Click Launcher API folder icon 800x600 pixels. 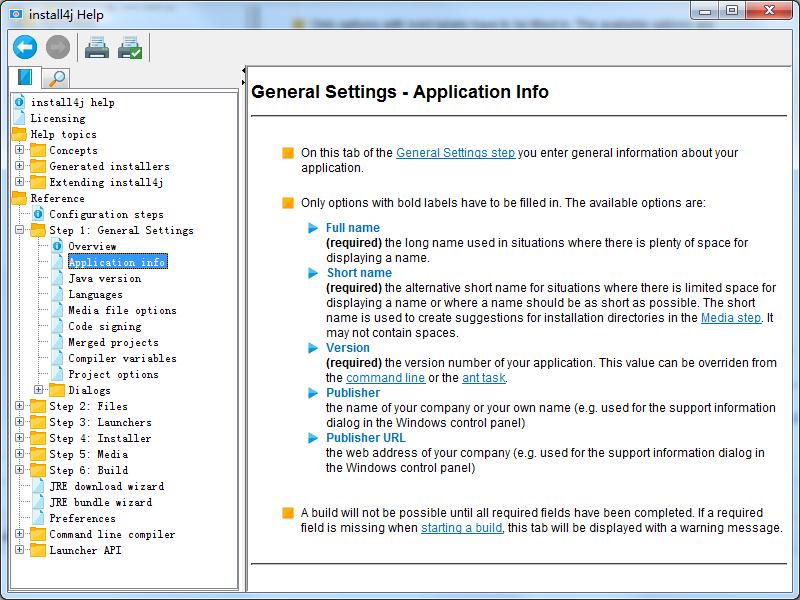[x=38, y=550]
